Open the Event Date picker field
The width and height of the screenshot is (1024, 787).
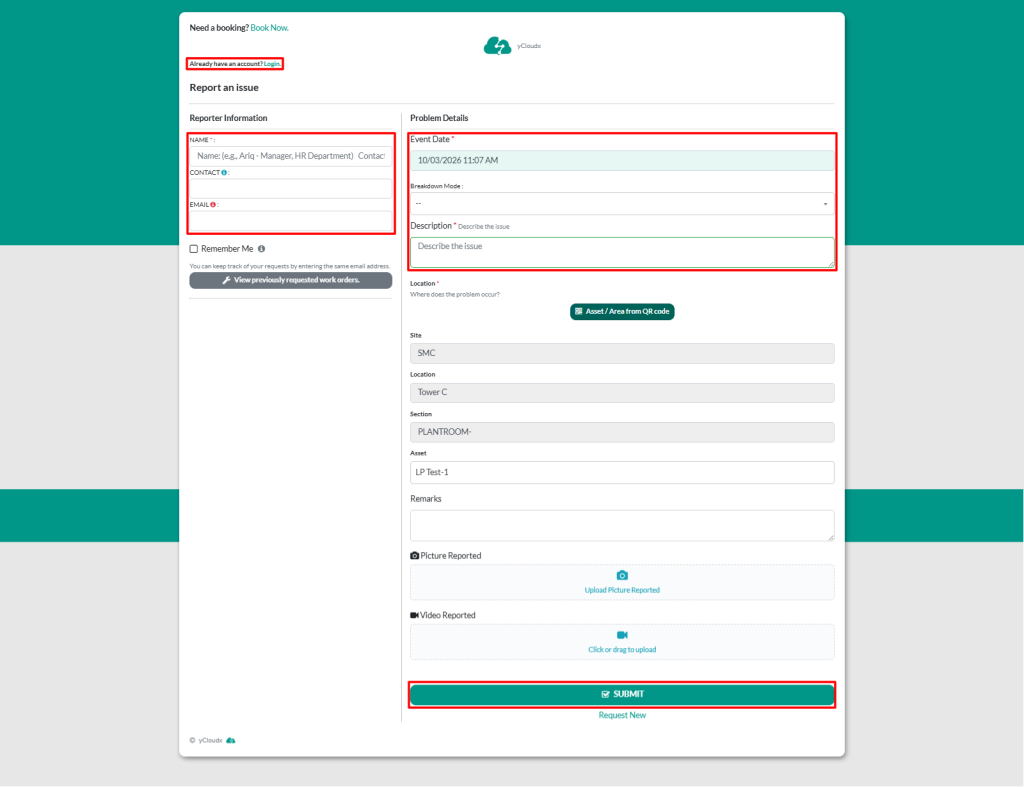pos(621,160)
